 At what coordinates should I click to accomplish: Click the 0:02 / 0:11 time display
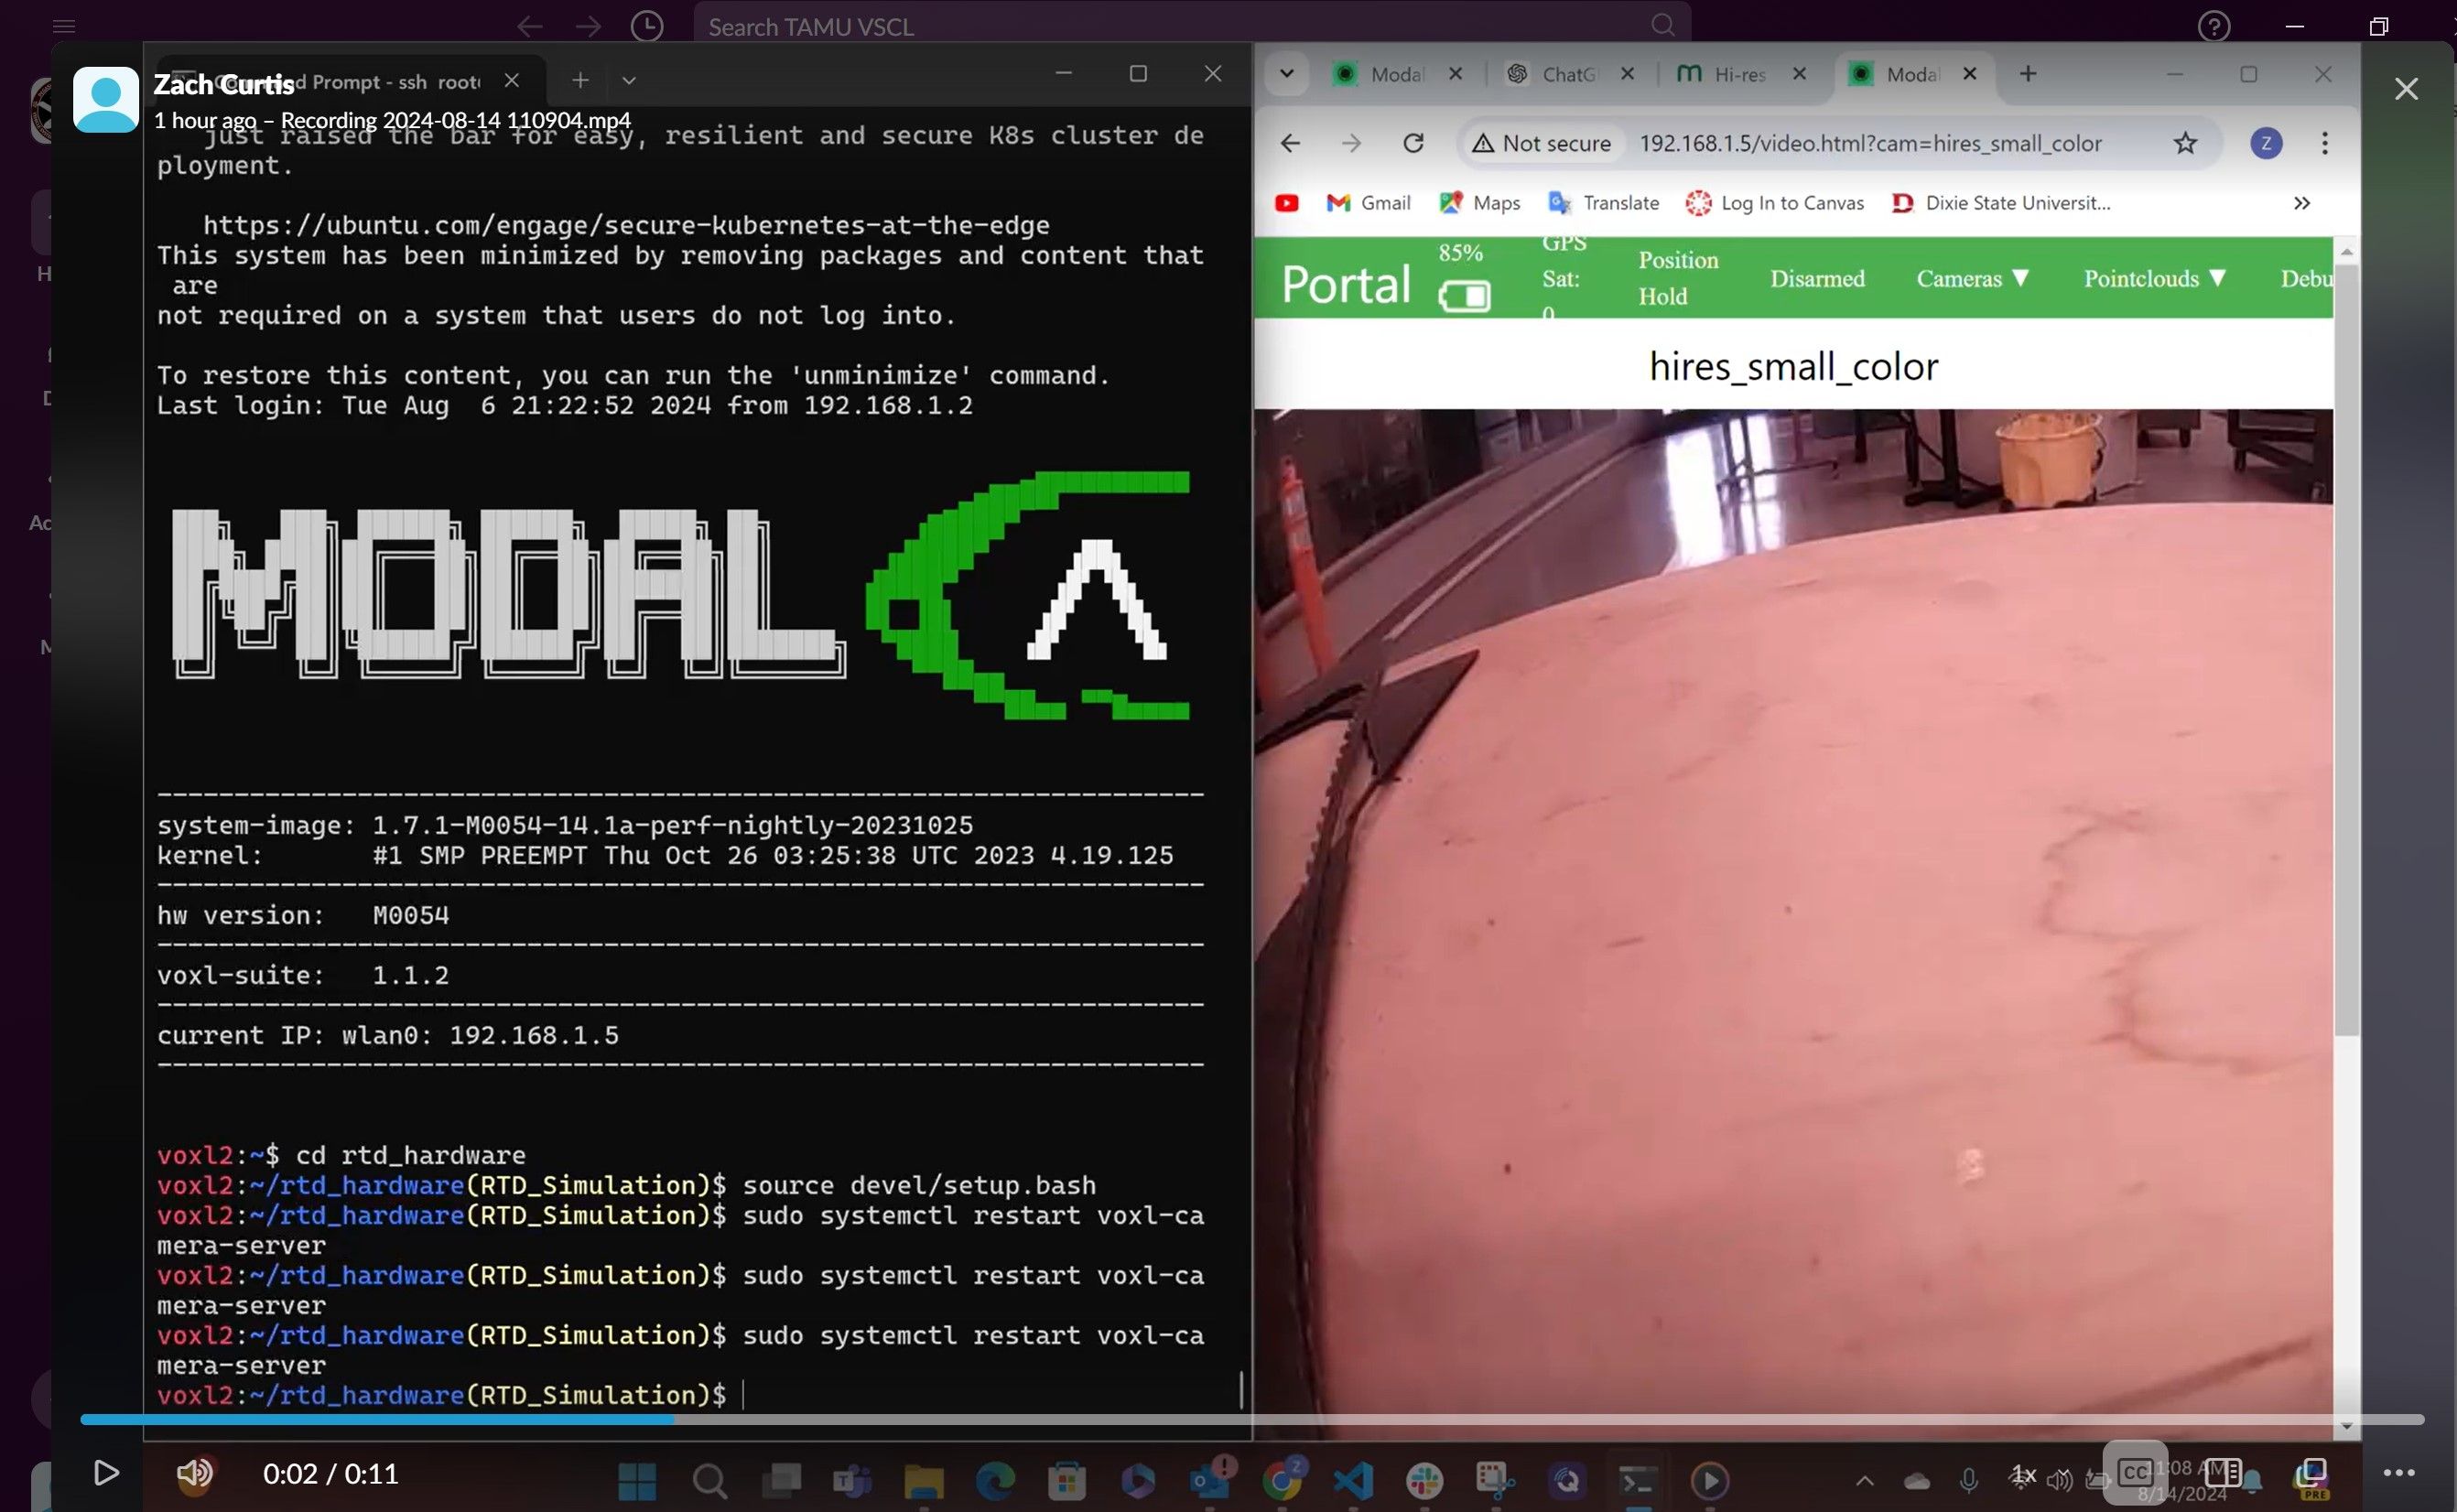point(330,1473)
